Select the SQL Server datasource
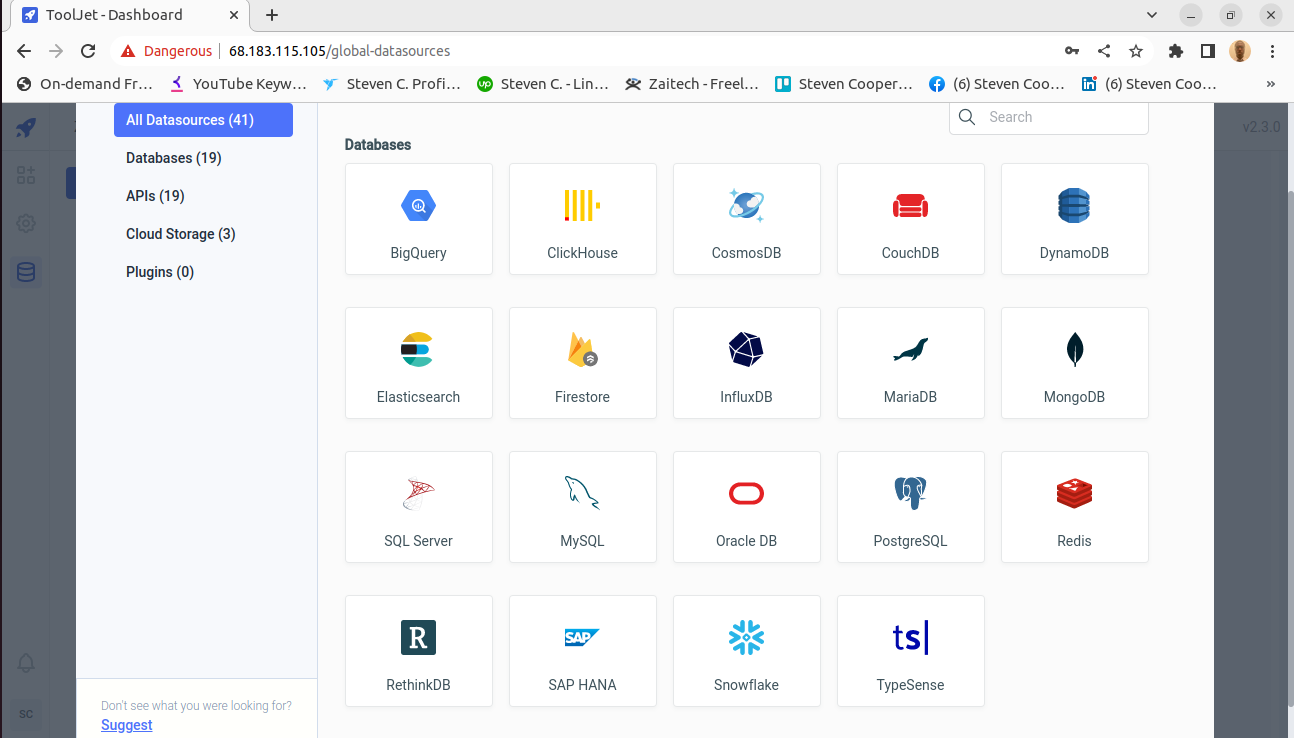Screen dimensions: 1294x738 pyautogui.click(x=419, y=507)
